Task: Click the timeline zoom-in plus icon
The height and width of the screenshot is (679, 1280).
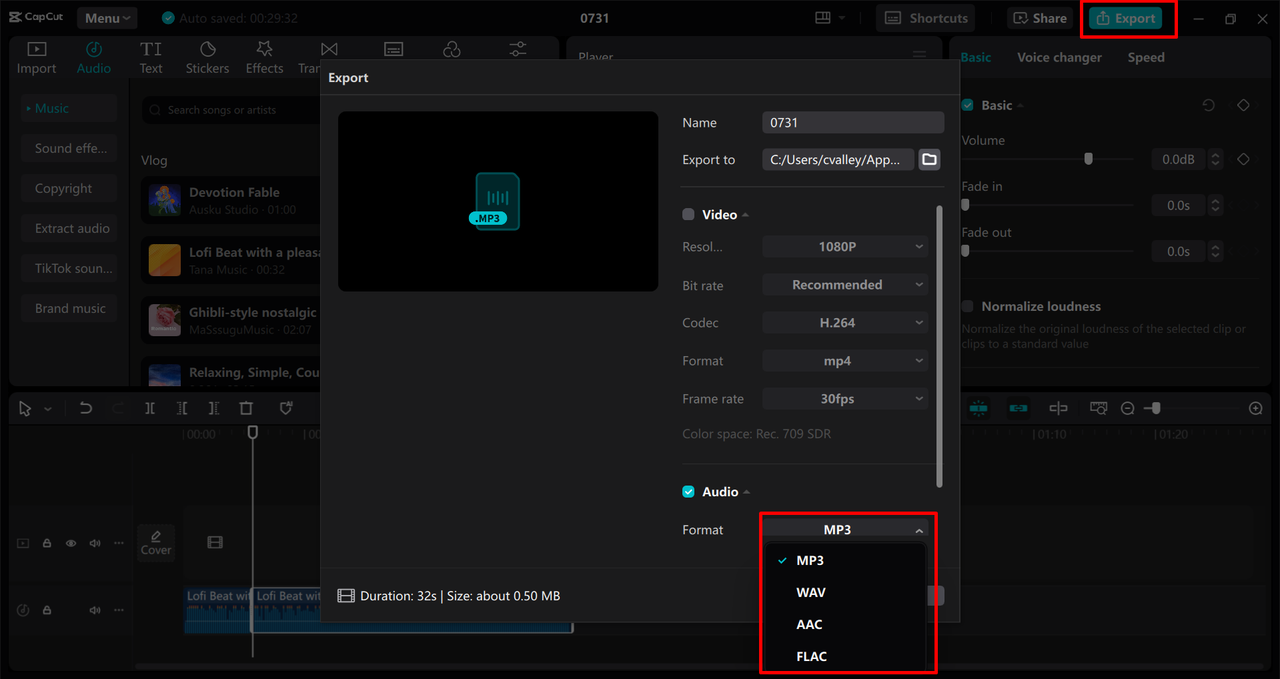Action: pyautogui.click(x=1256, y=408)
